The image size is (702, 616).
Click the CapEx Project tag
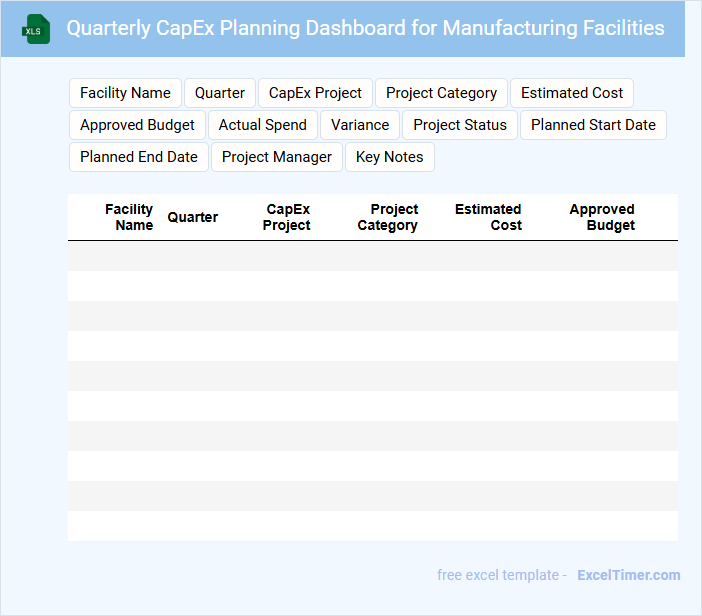tap(315, 93)
